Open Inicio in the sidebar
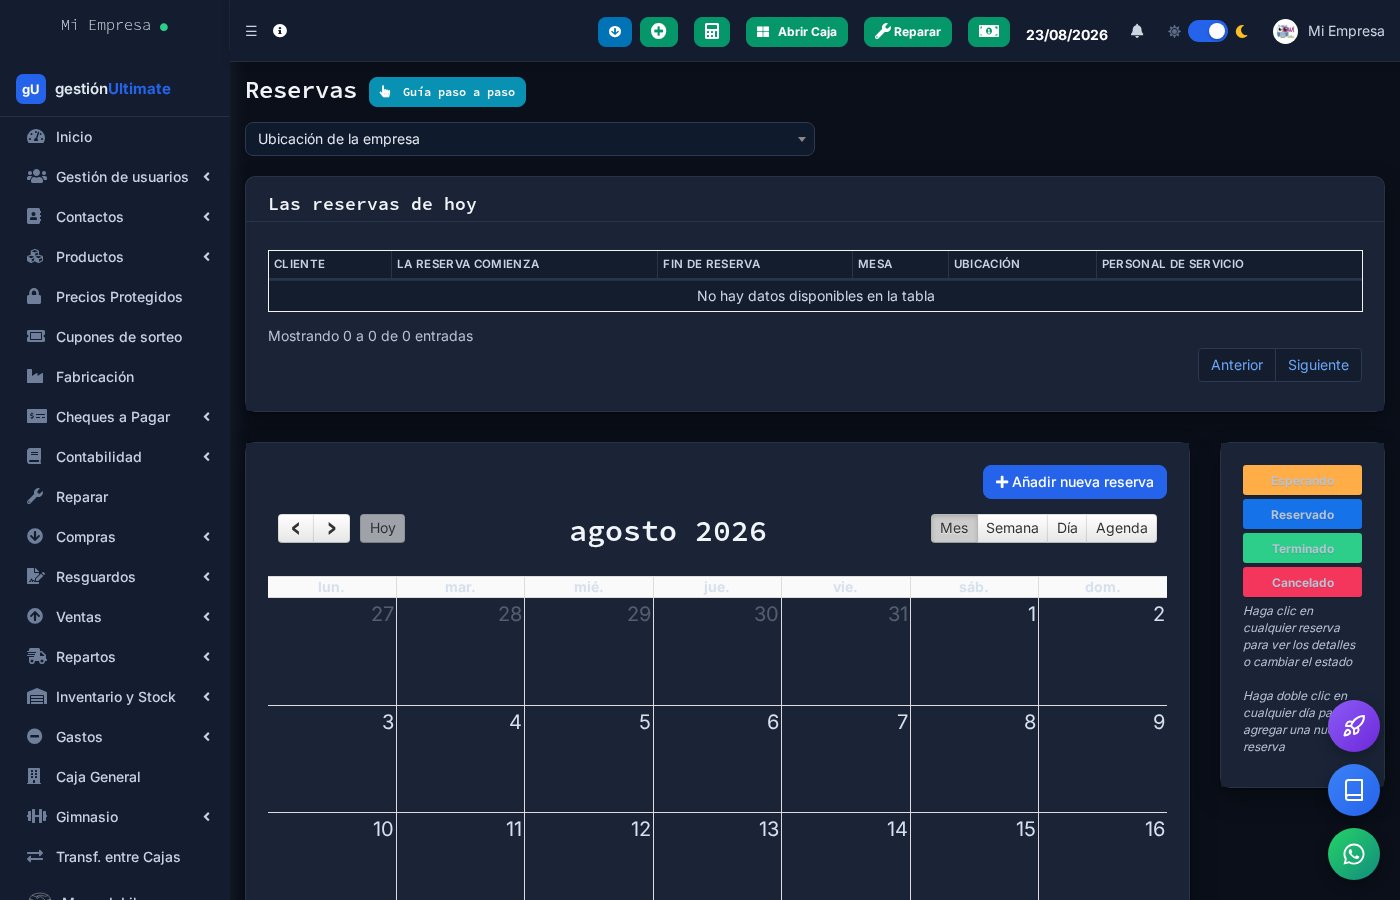The height and width of the screenshot is (900, 1400). [x=115, y=137]
